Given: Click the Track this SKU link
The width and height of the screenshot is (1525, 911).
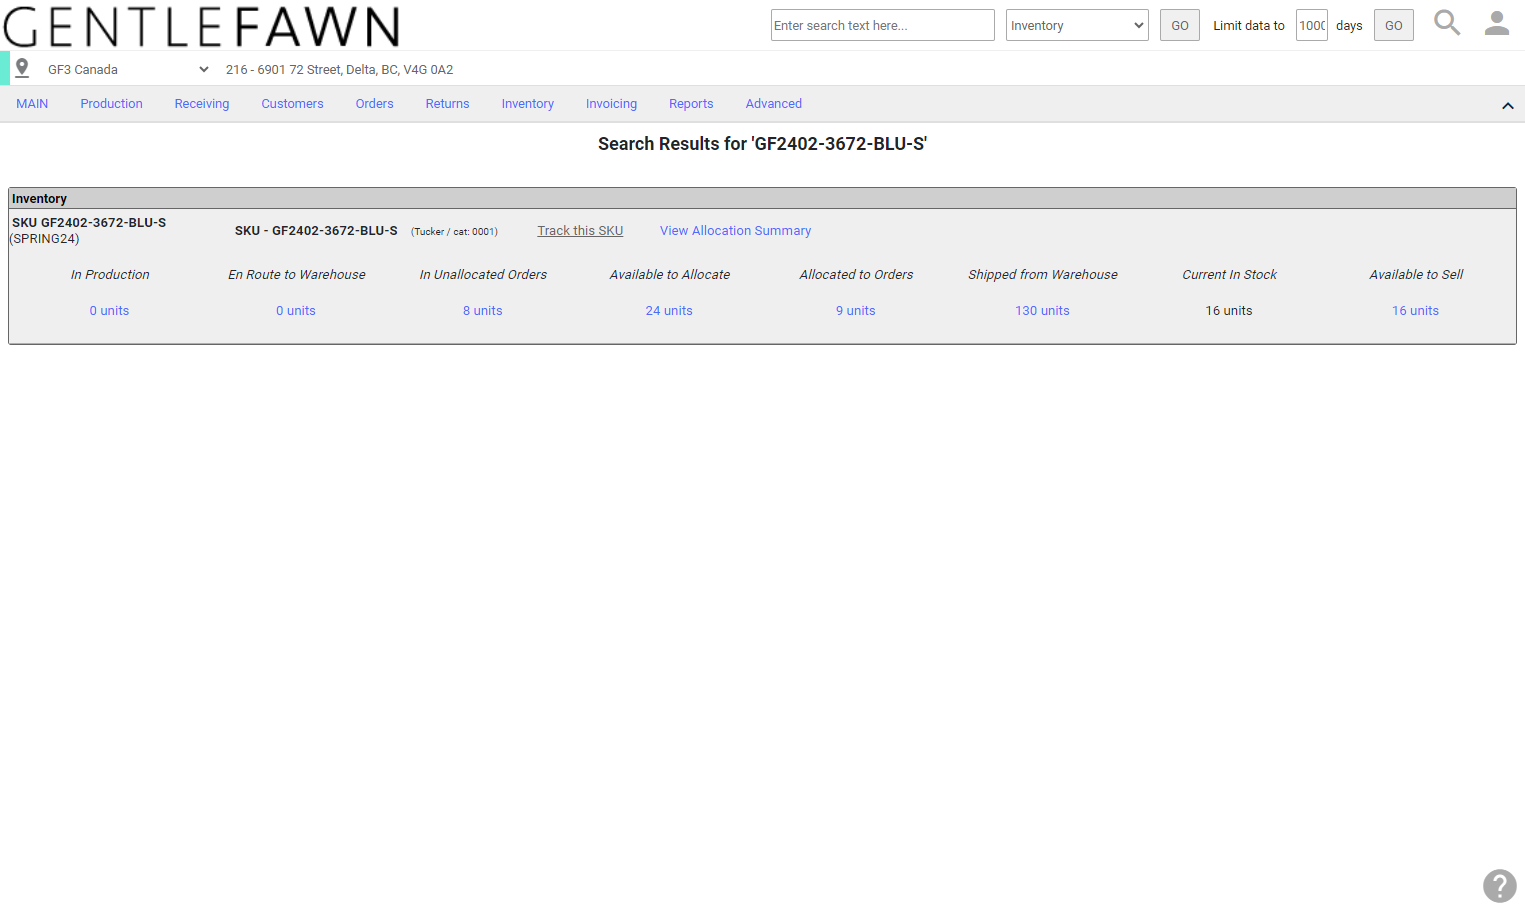Looking at the screenshot, I should point(580,231).
